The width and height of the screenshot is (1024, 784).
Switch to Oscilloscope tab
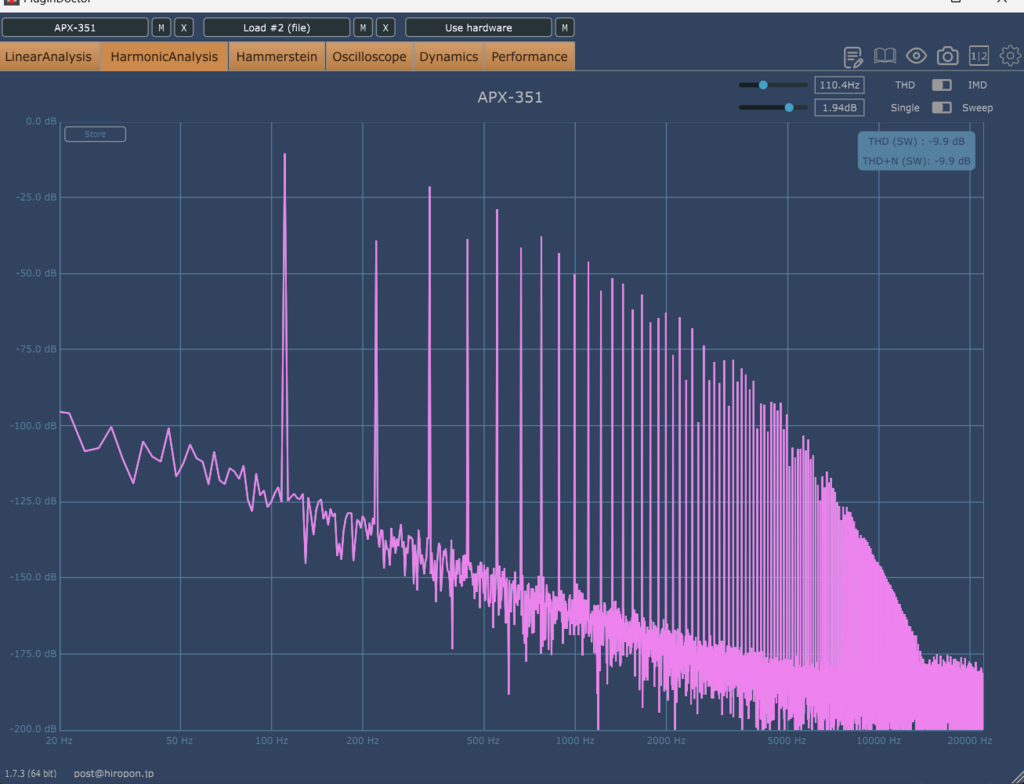370,57
